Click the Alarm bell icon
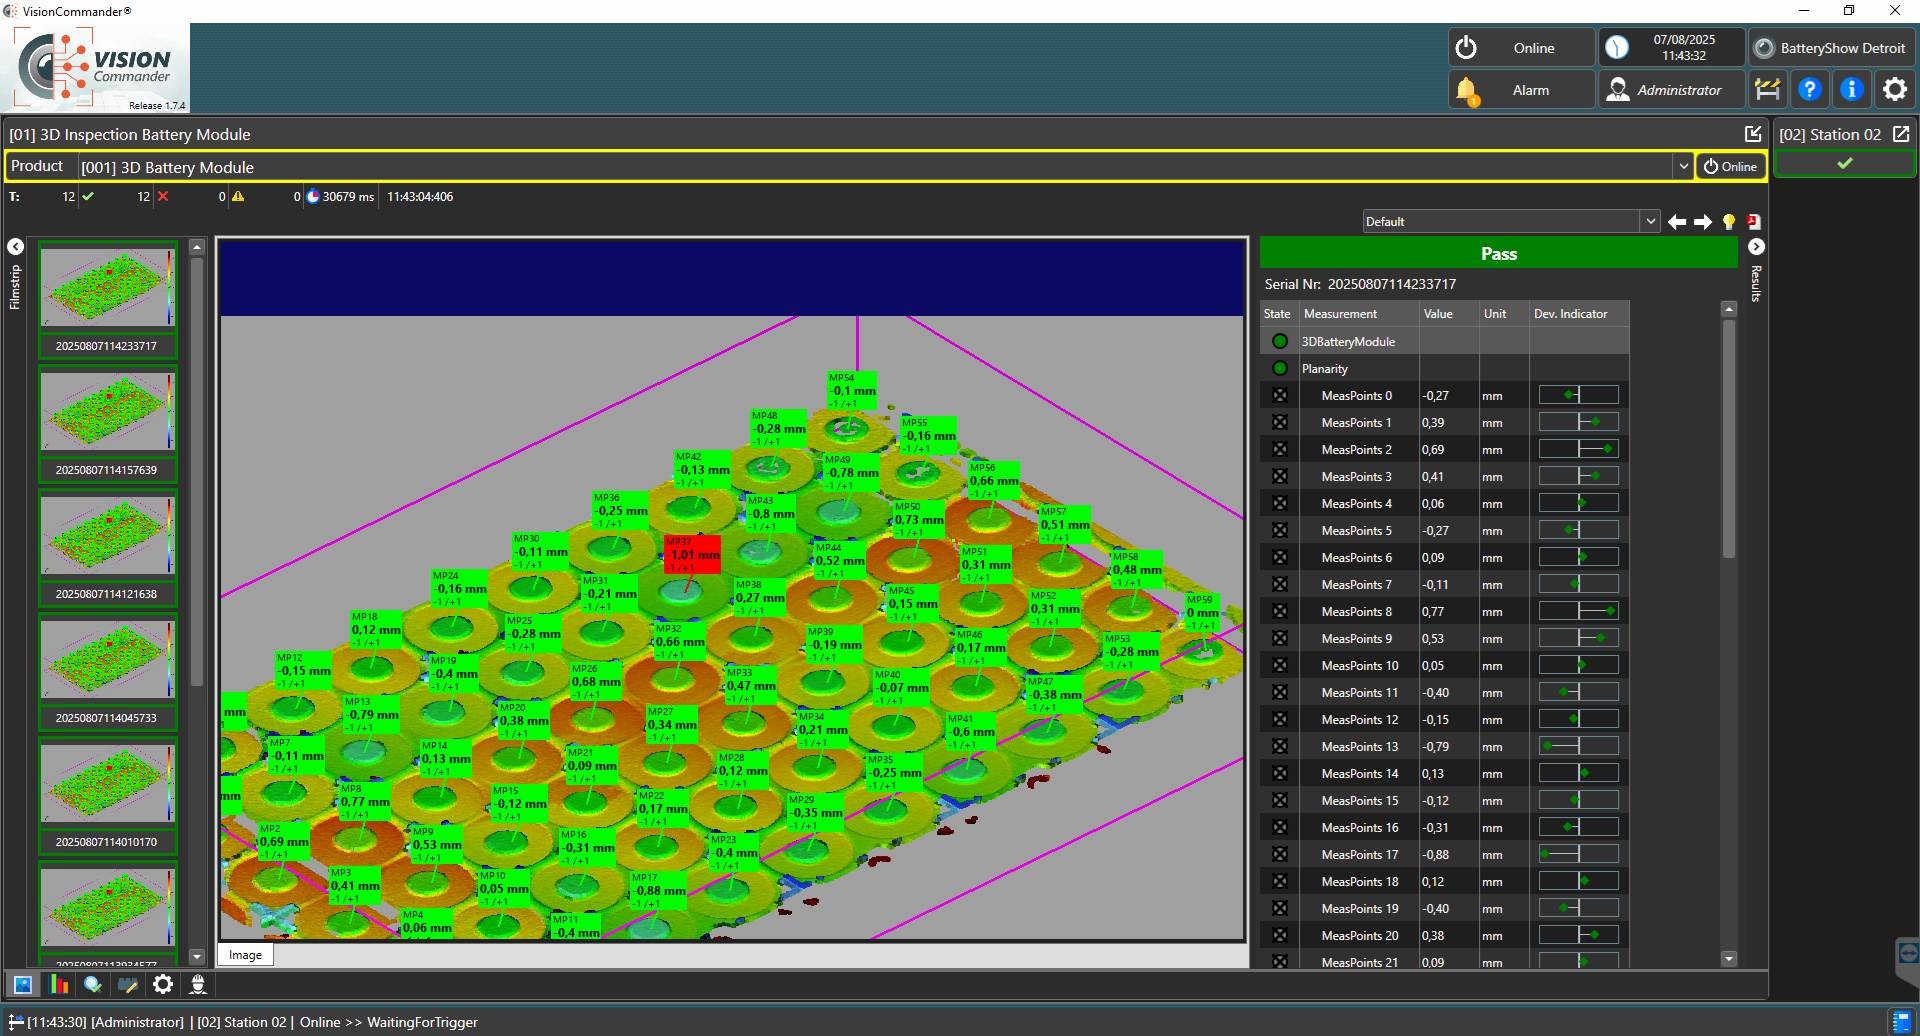This screenshot has width=1920, height=1036. point(1467,90)
